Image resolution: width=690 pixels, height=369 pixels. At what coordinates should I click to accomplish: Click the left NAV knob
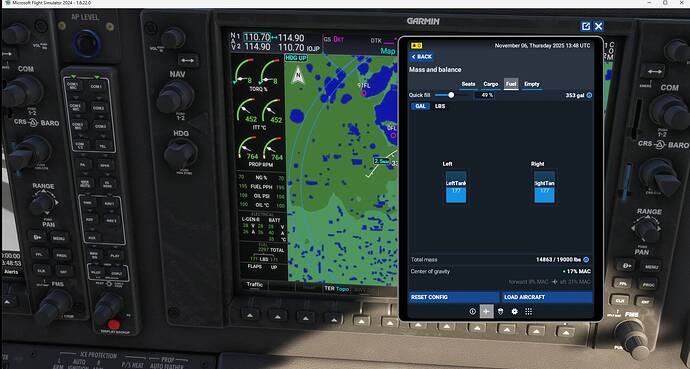[175, 96]
